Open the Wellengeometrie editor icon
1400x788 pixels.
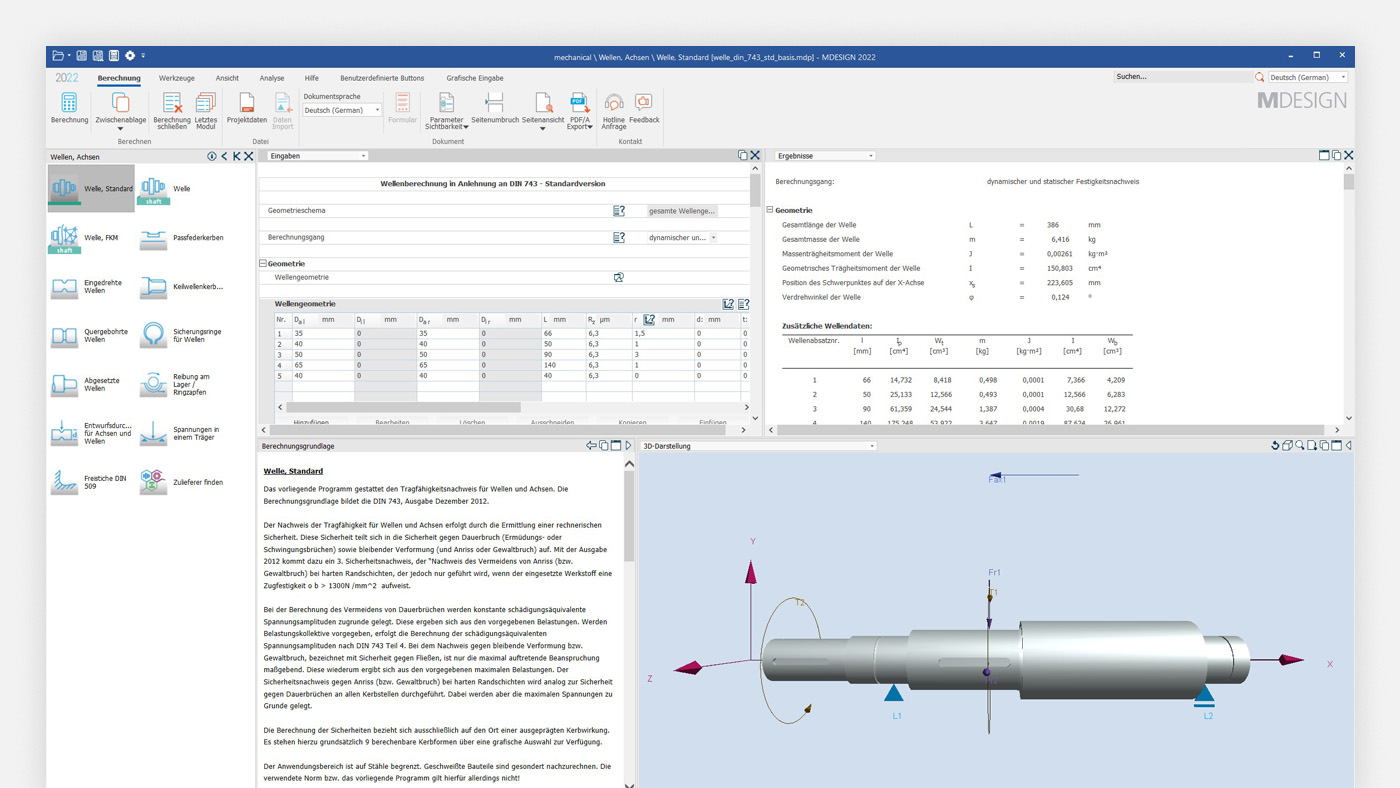(619, 277)
